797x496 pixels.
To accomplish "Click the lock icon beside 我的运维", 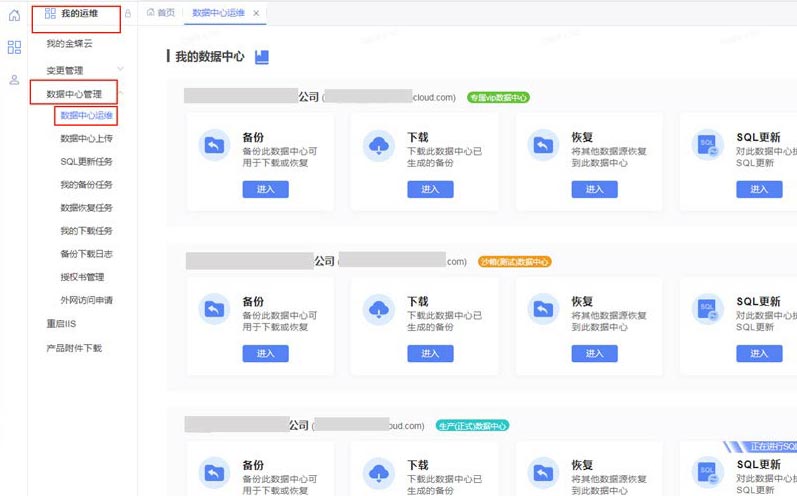I will [127, 13].
